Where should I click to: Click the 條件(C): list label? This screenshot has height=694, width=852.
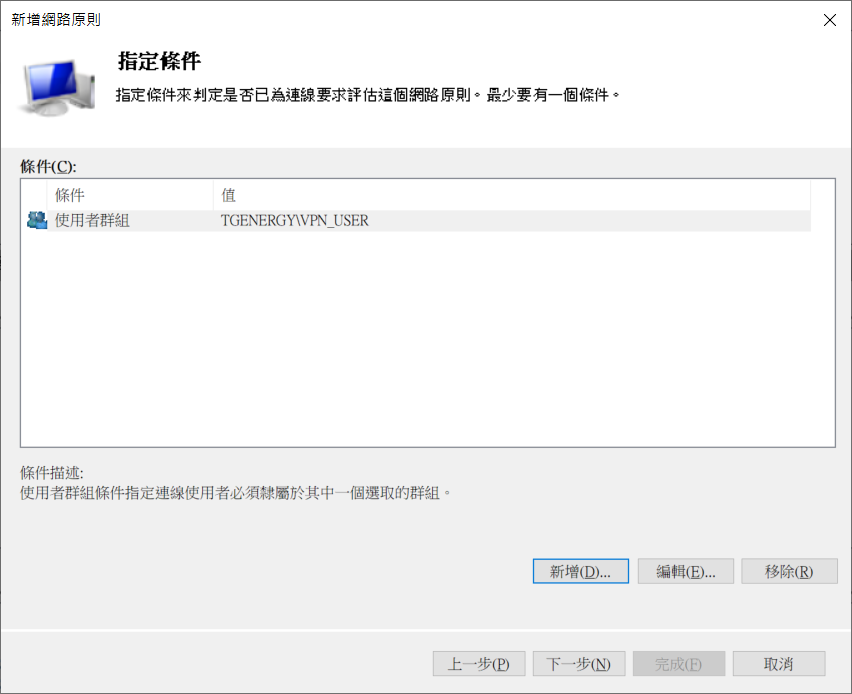tap(48, 166)
